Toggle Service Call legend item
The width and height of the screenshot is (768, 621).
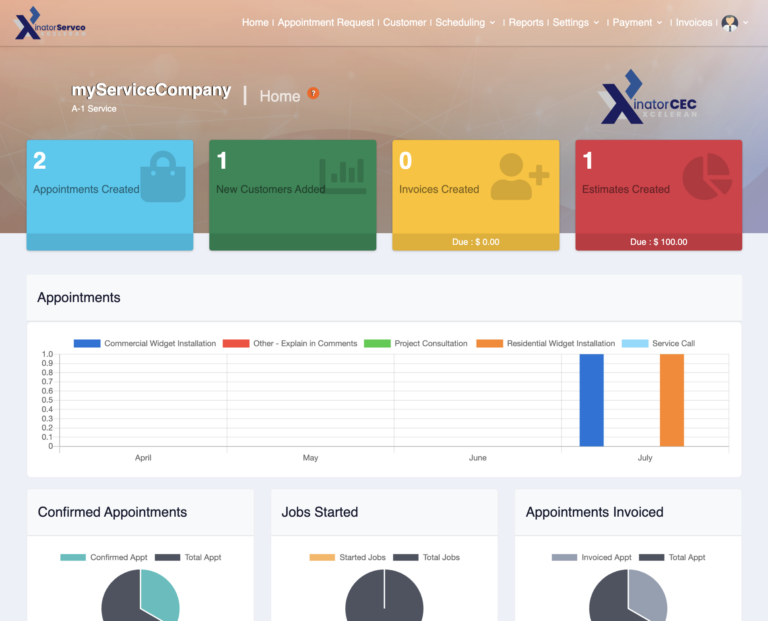(658, 343)
